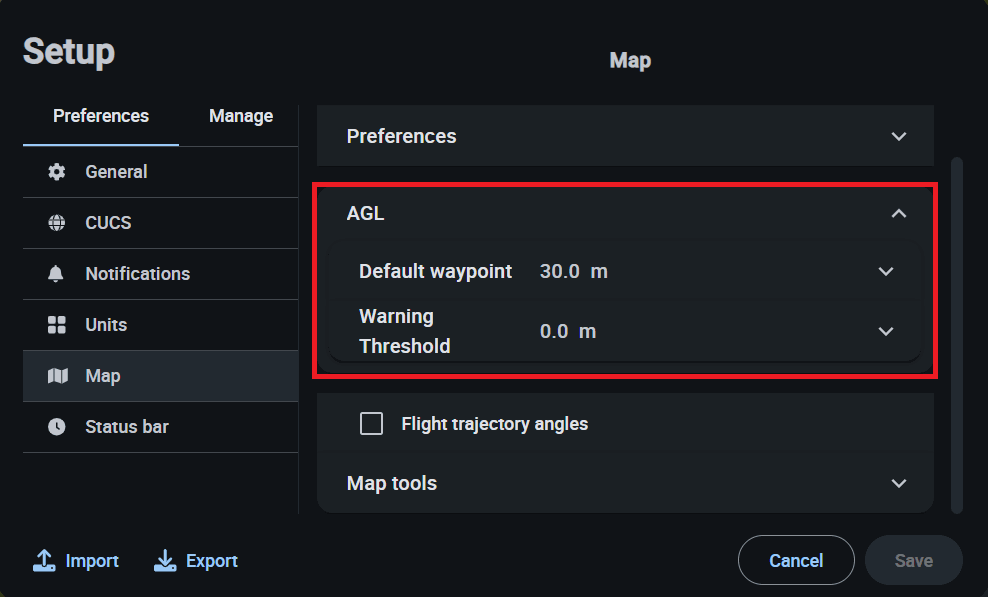The width and height of the screenshot is (988, 597).
Task: Open Warning Threshold unit dropdown
Action: click(885, 331)
